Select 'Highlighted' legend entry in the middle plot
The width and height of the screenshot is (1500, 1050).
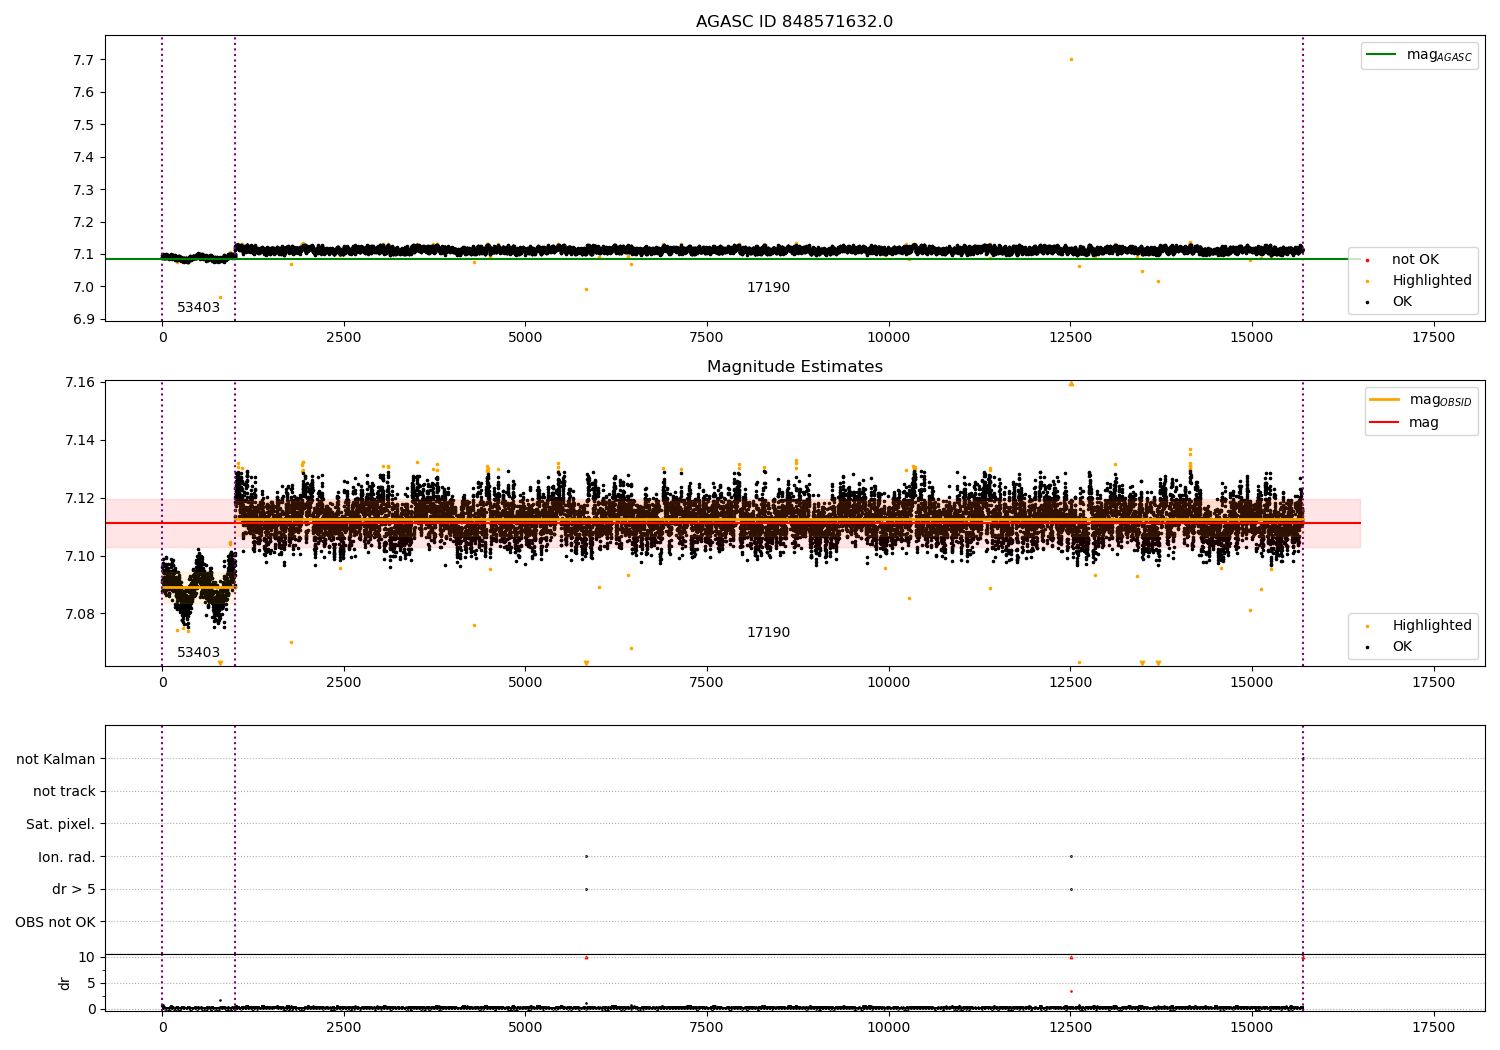[x=1431, y=626]
